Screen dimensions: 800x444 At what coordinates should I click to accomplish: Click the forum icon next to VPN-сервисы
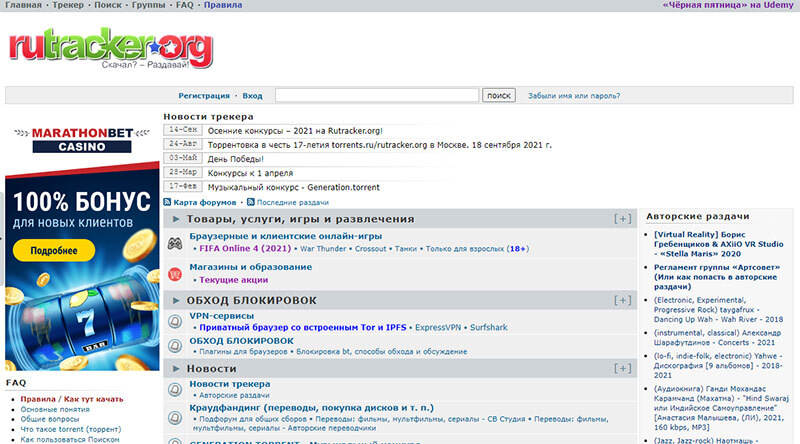click(x=175, y=322)
